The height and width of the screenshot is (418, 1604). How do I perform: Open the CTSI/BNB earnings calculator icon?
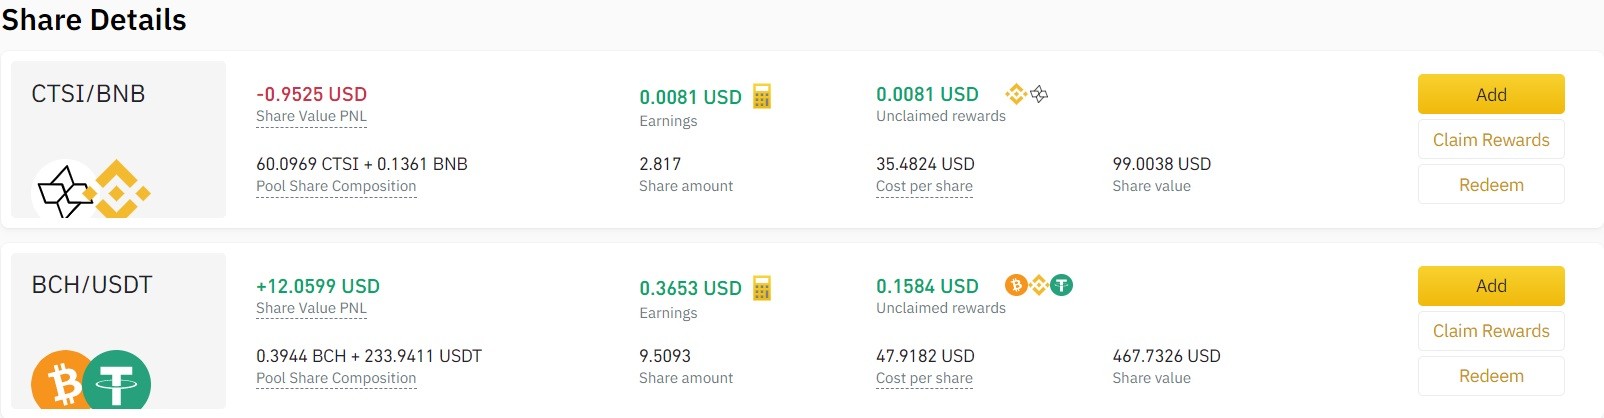pyautogui.click(x=762, y=96)
